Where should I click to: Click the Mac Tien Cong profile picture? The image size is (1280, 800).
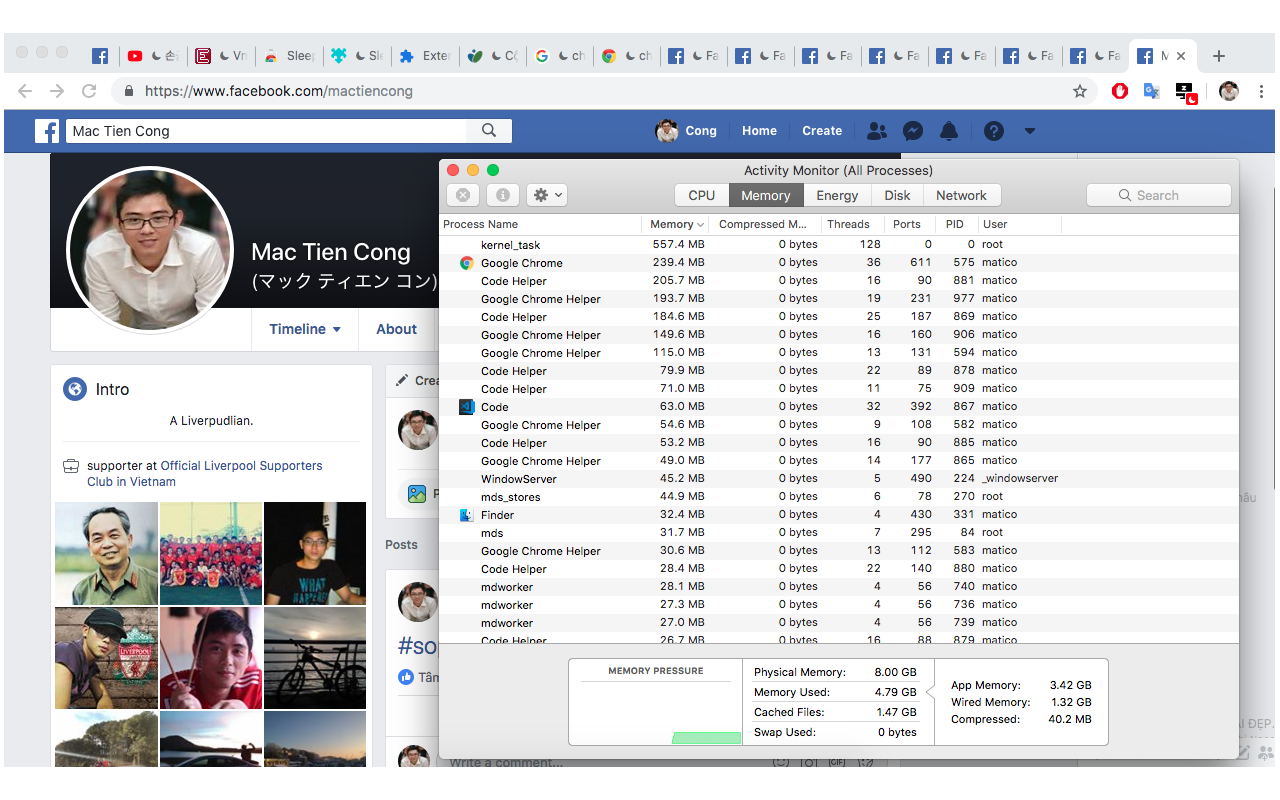pyautogui.click(x=150, y=250)
